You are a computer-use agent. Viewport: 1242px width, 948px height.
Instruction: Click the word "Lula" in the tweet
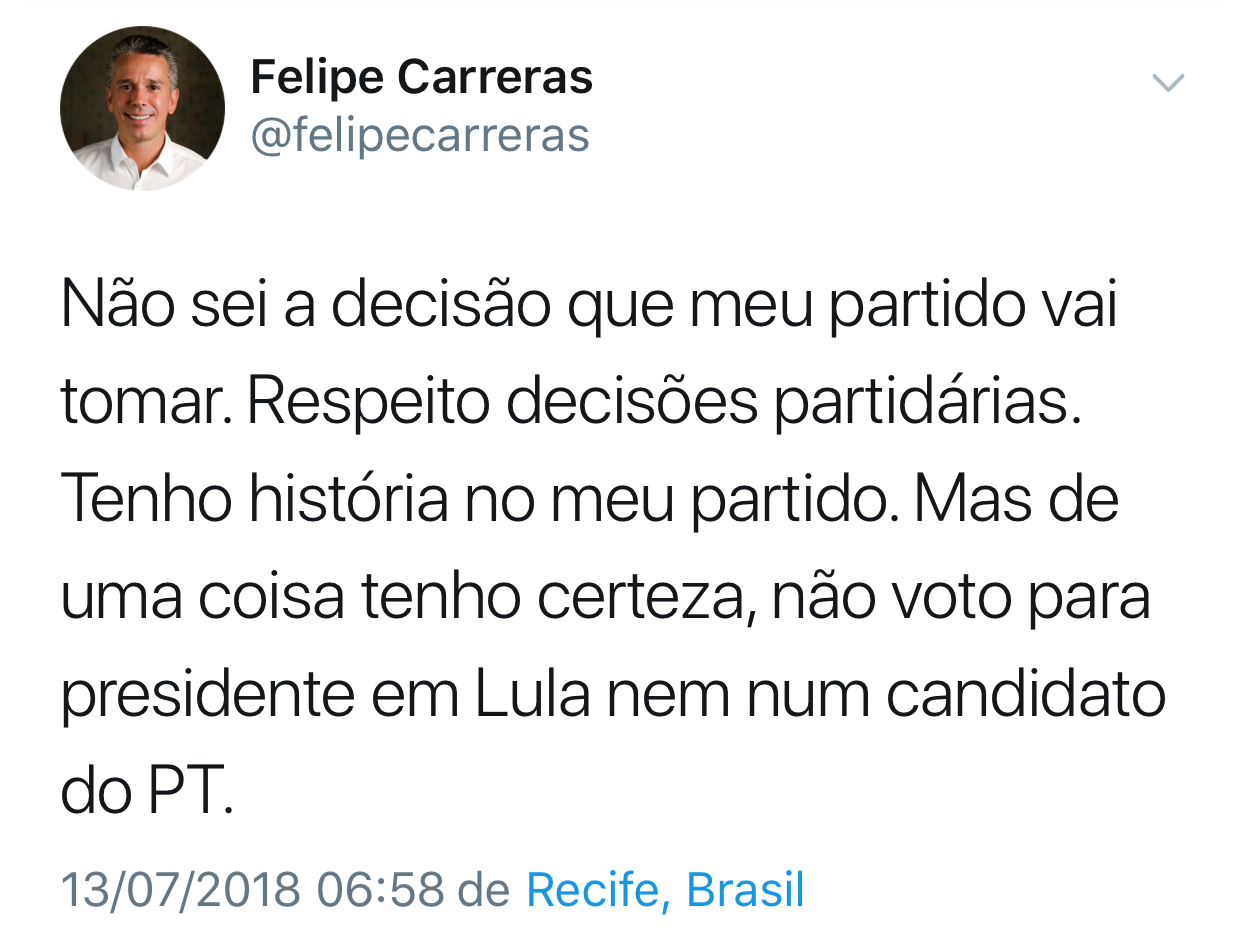pos(533,695)
